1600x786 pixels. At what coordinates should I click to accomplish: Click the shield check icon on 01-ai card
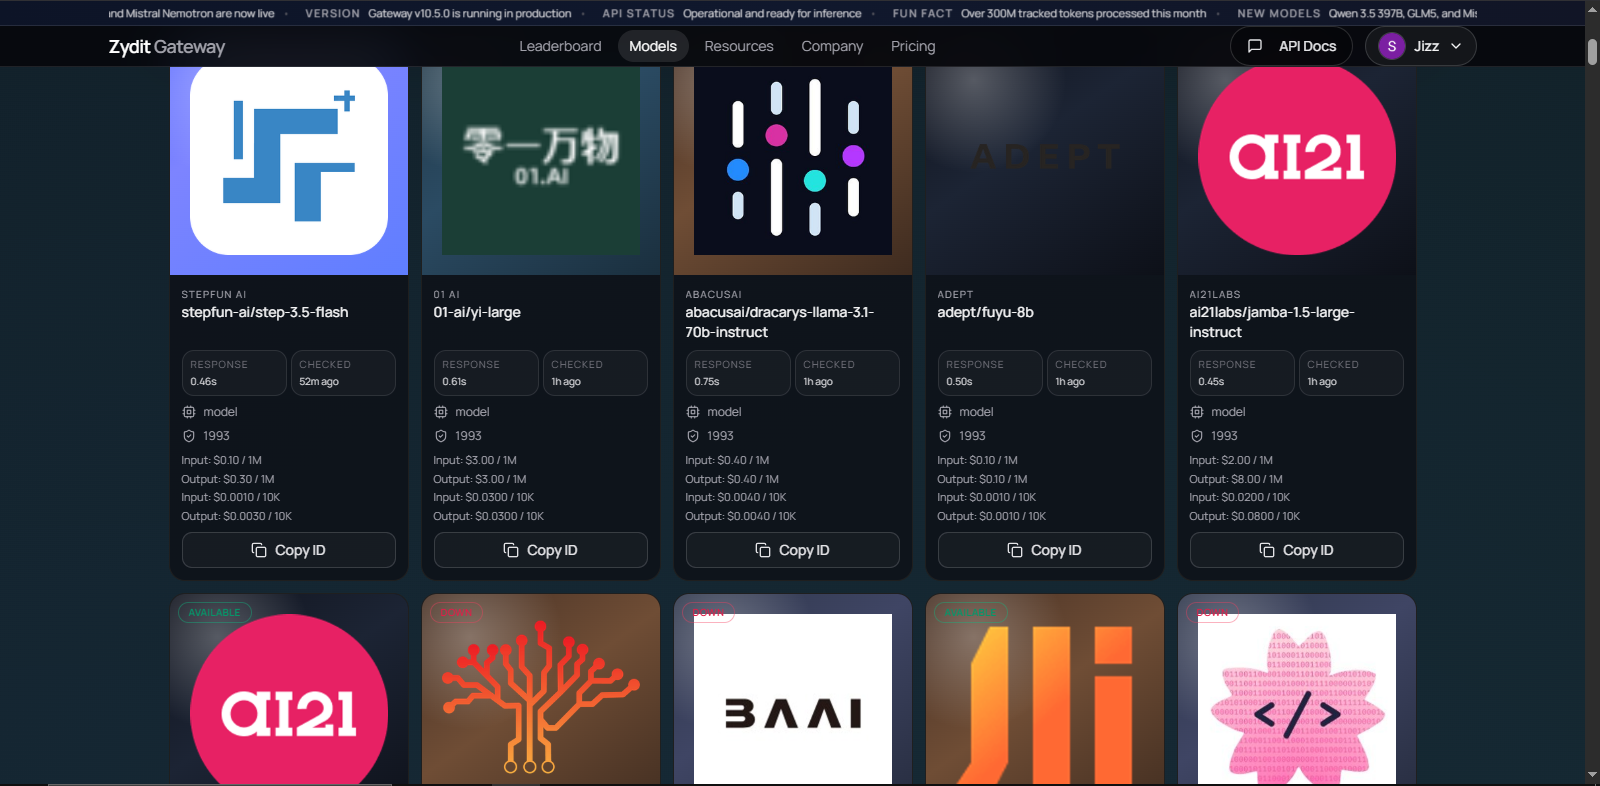[441, 436]
